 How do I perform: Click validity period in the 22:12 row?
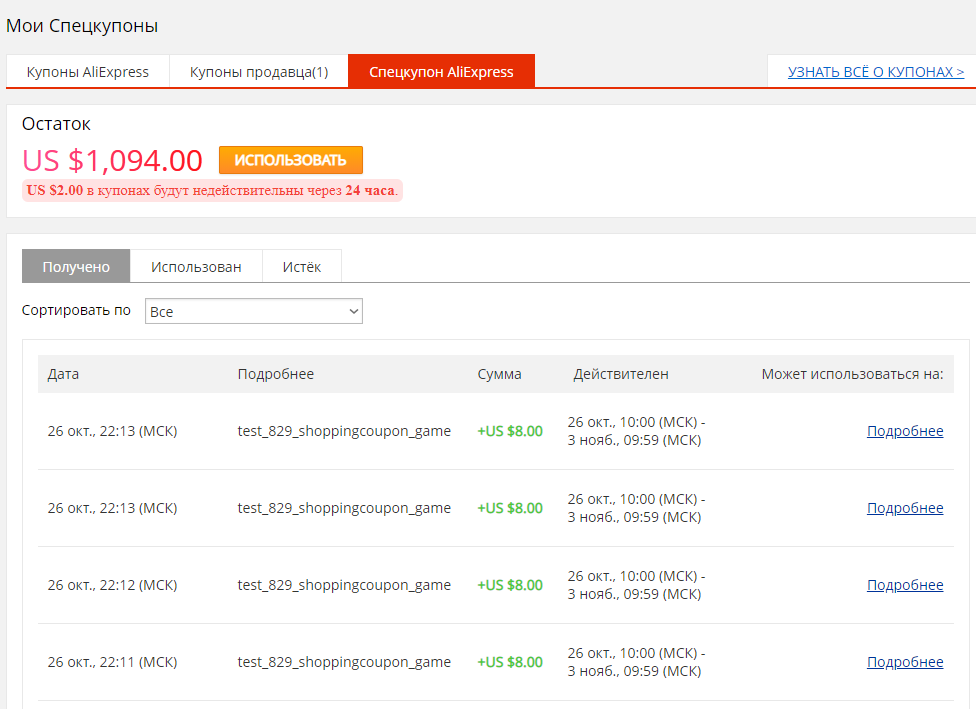(x=636, y=585)
